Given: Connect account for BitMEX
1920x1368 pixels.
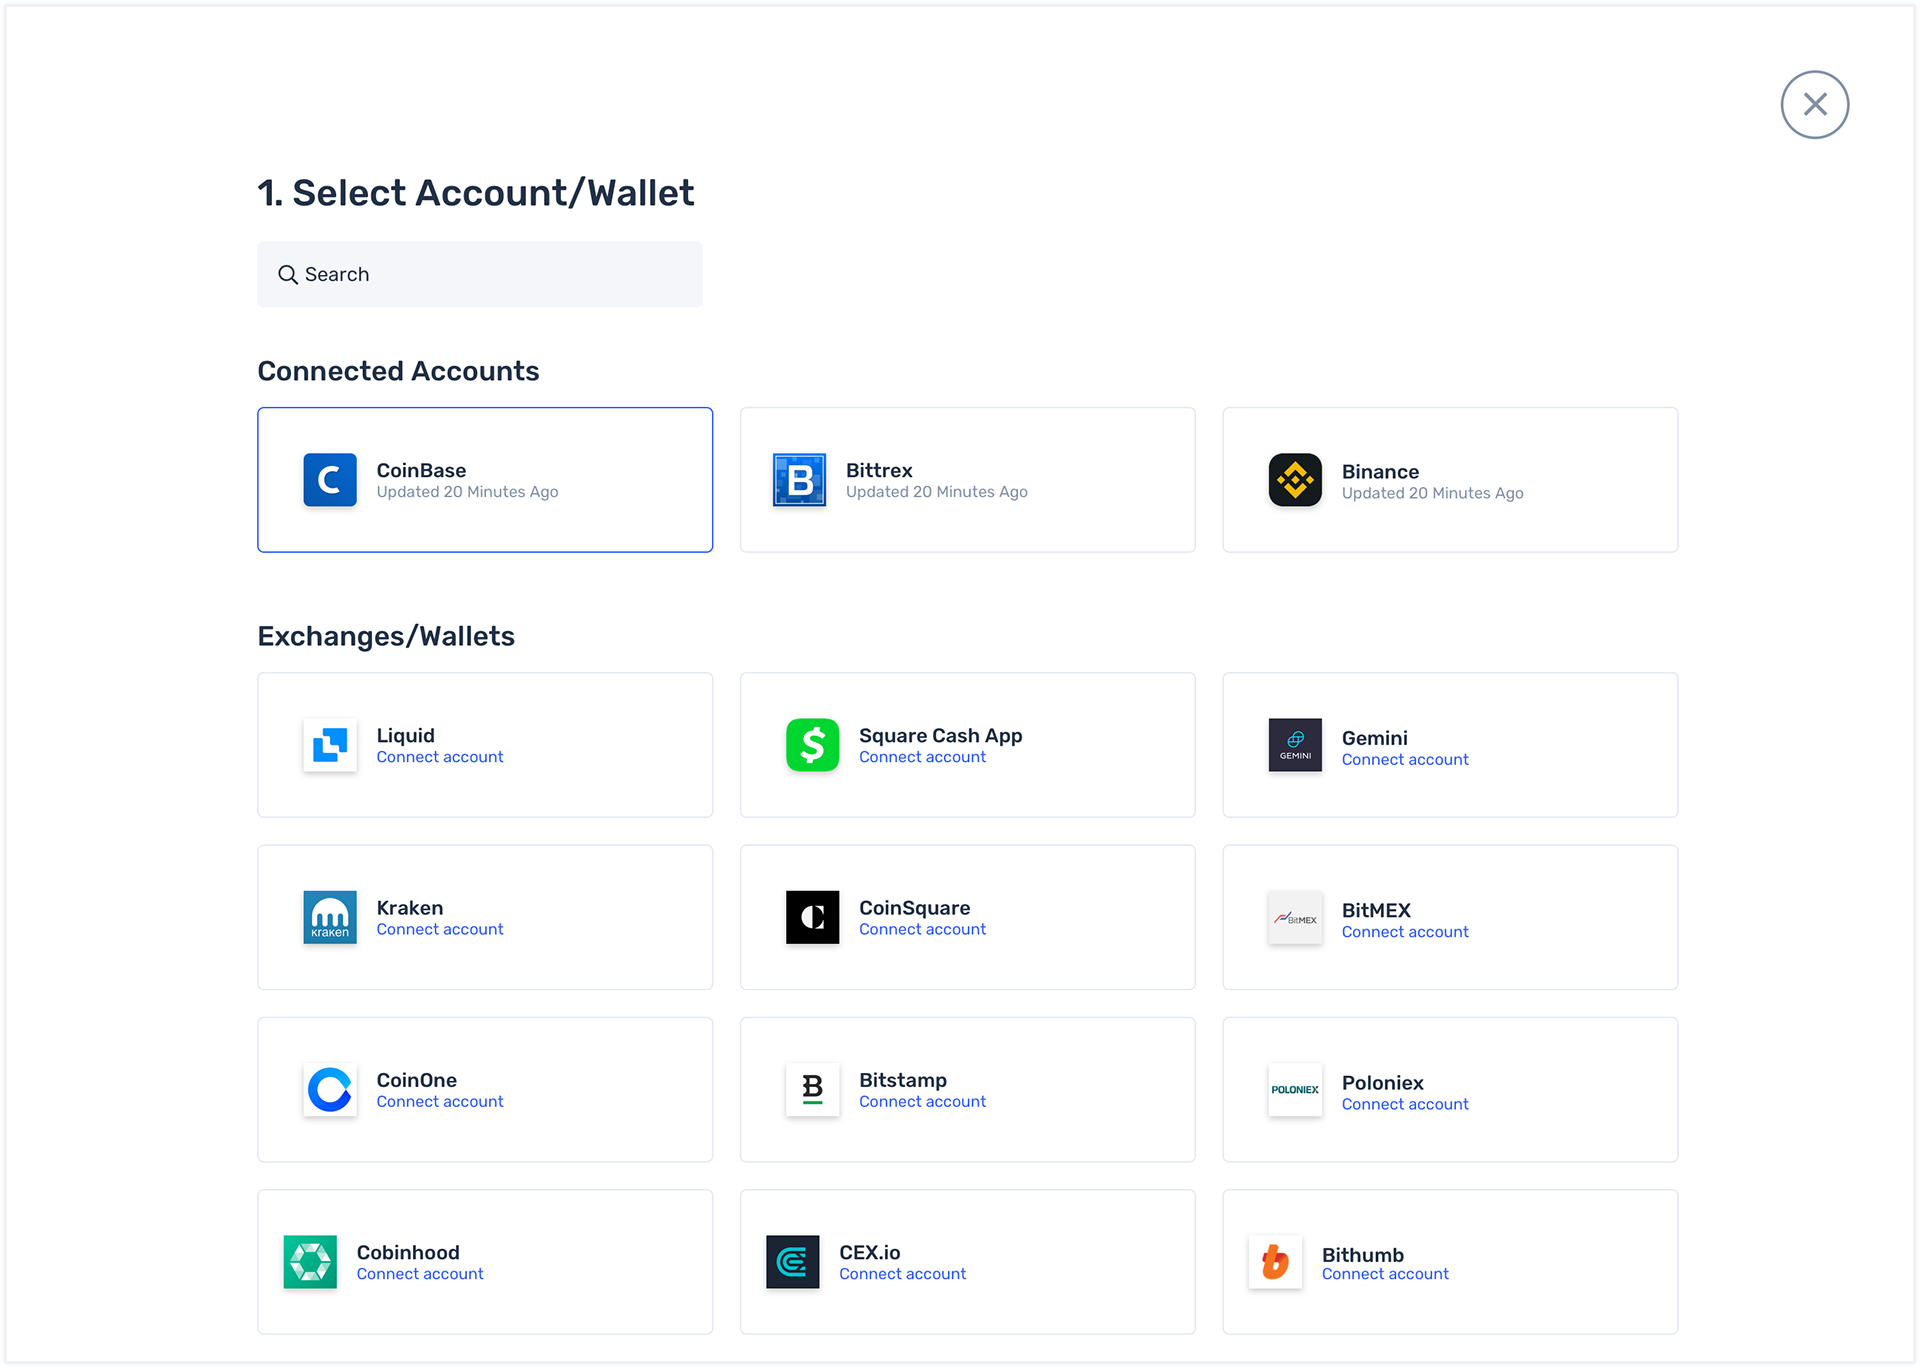Looking at the screenshot, I should pos(1405,932).
